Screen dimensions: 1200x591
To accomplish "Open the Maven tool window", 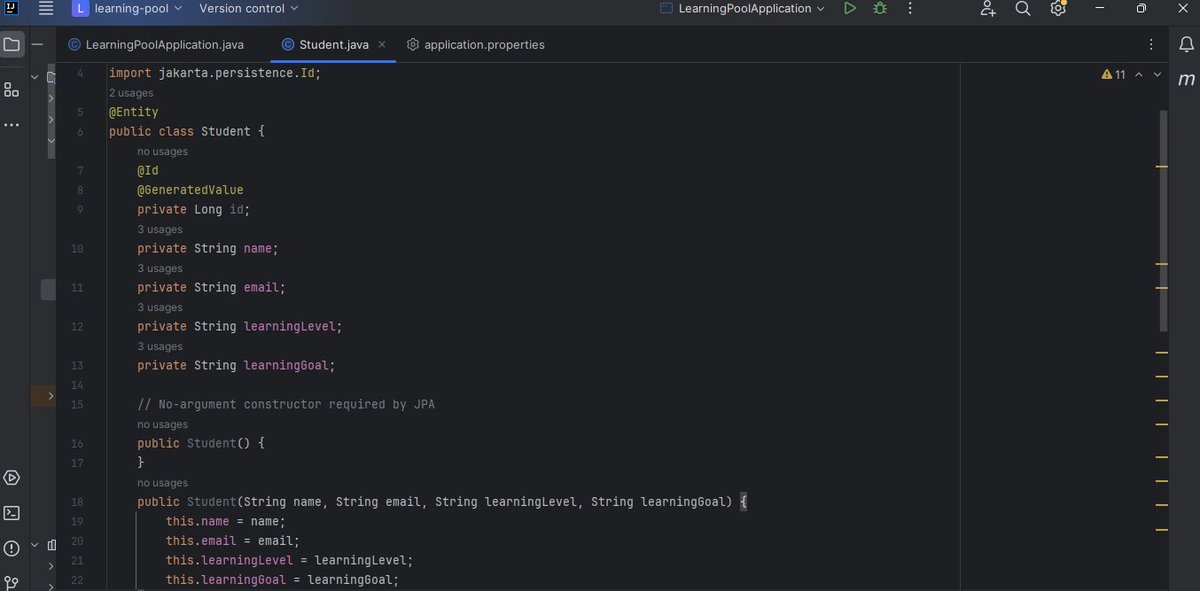I will click(x=1186, y=79).
